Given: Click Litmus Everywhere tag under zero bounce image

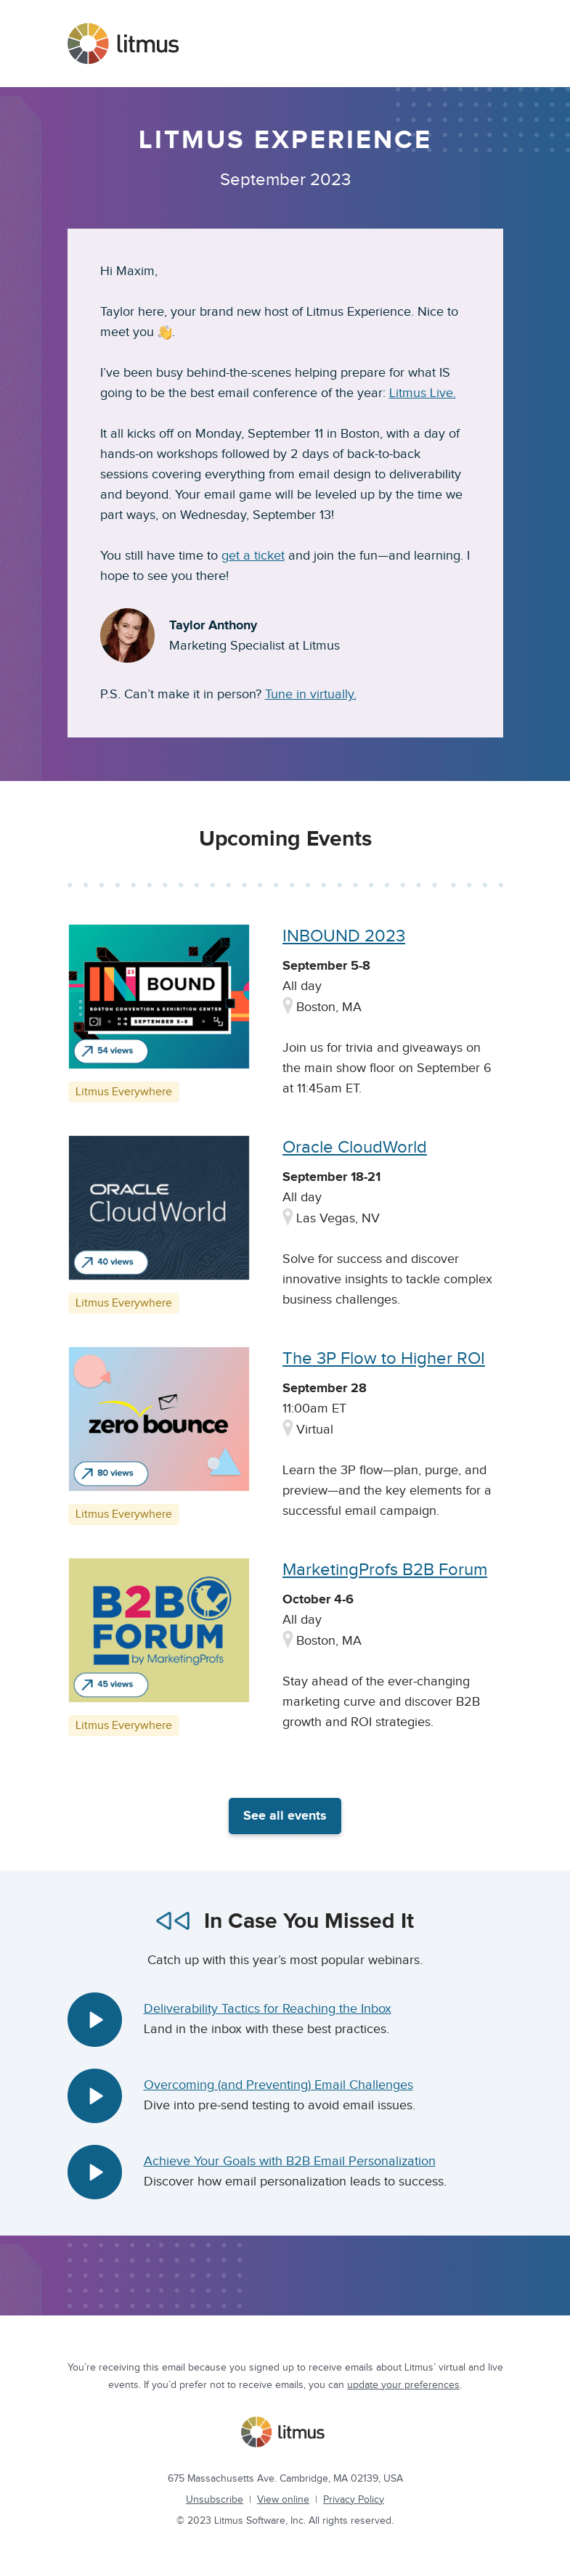Looking at the screenshot, I should pyautogui.click(x=124, y=1513).
